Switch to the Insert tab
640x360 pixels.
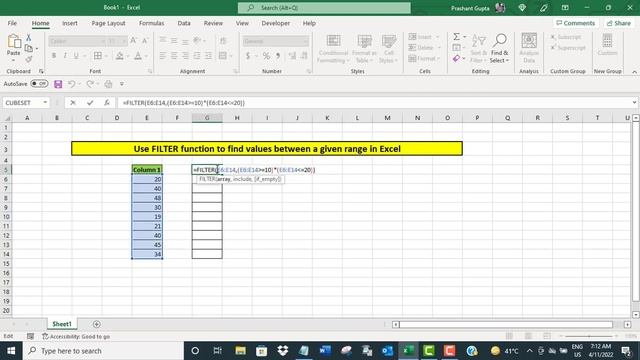pos(70,23)
